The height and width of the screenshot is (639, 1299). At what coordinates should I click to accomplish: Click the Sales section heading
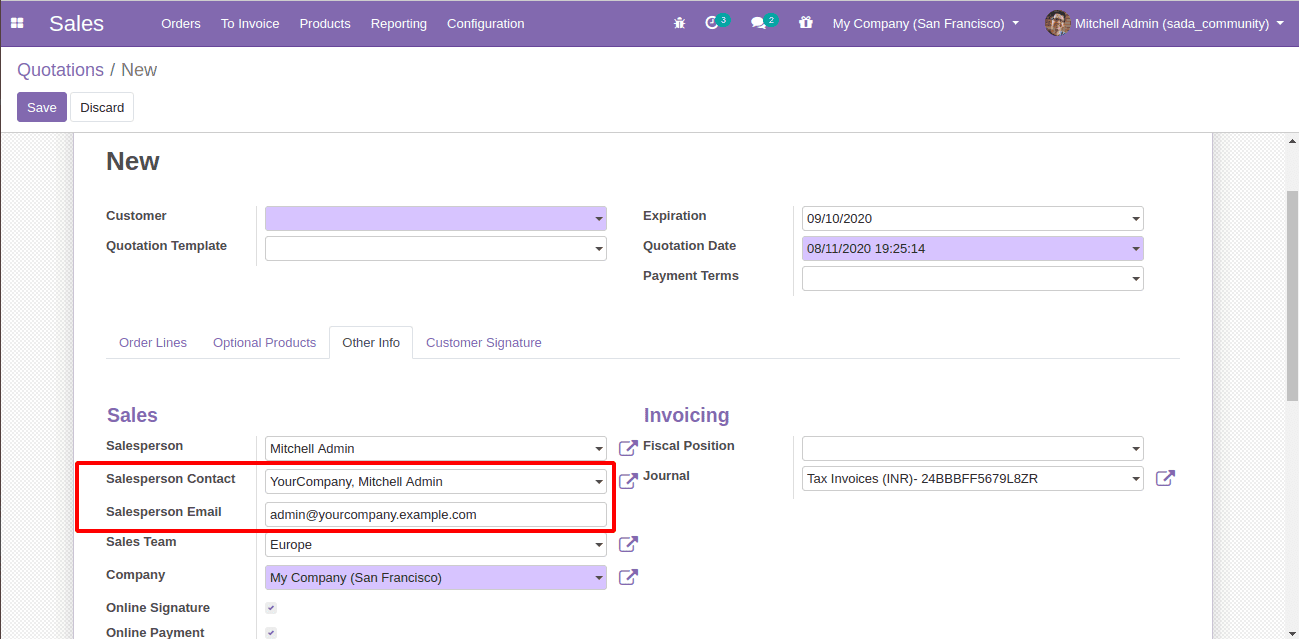(x=132, y=415)
